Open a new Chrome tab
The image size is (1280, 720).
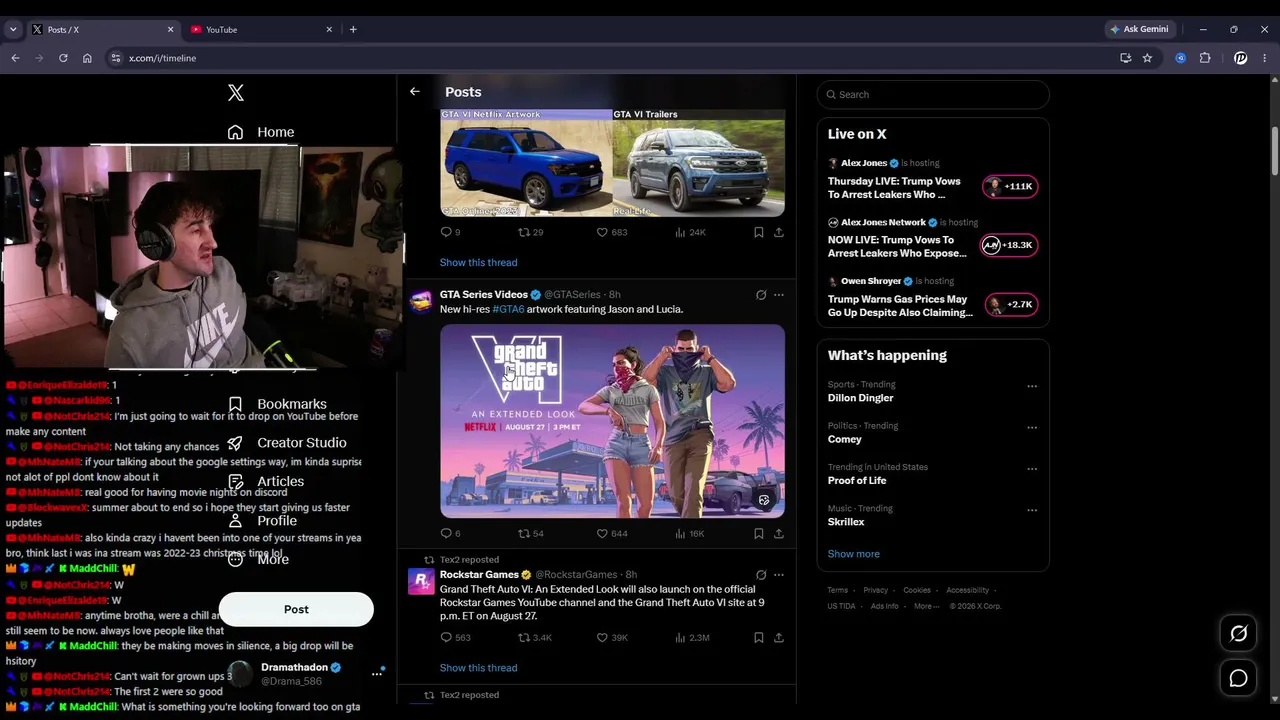[353, 29]
